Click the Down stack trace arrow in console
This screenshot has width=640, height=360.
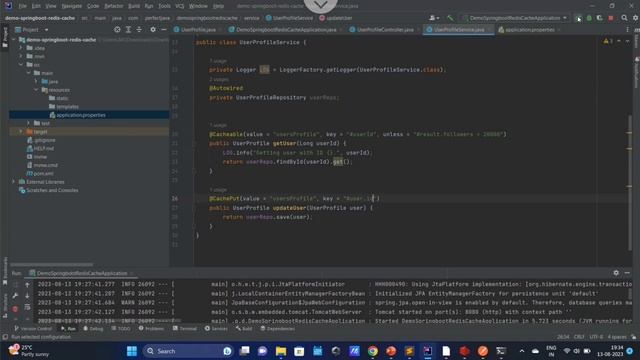[27, 296]
